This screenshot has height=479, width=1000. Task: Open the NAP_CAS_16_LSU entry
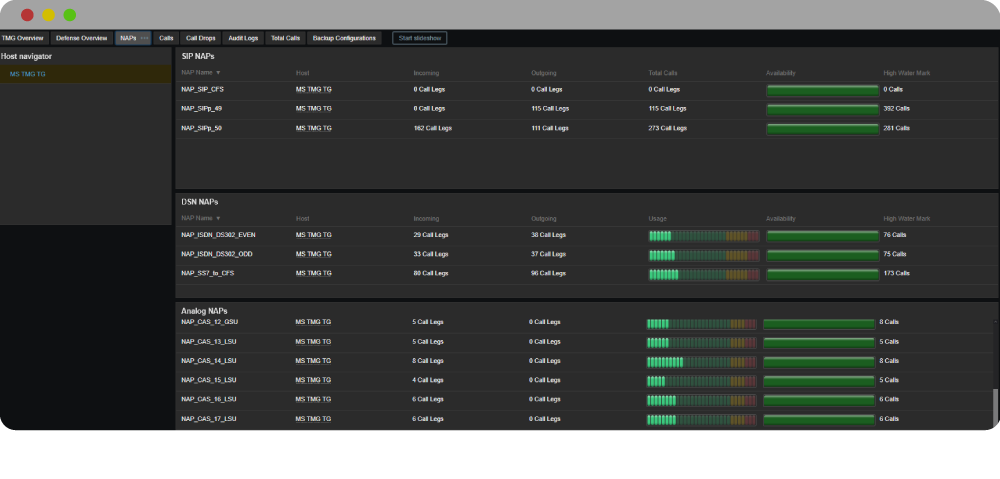tap(208, 399)
